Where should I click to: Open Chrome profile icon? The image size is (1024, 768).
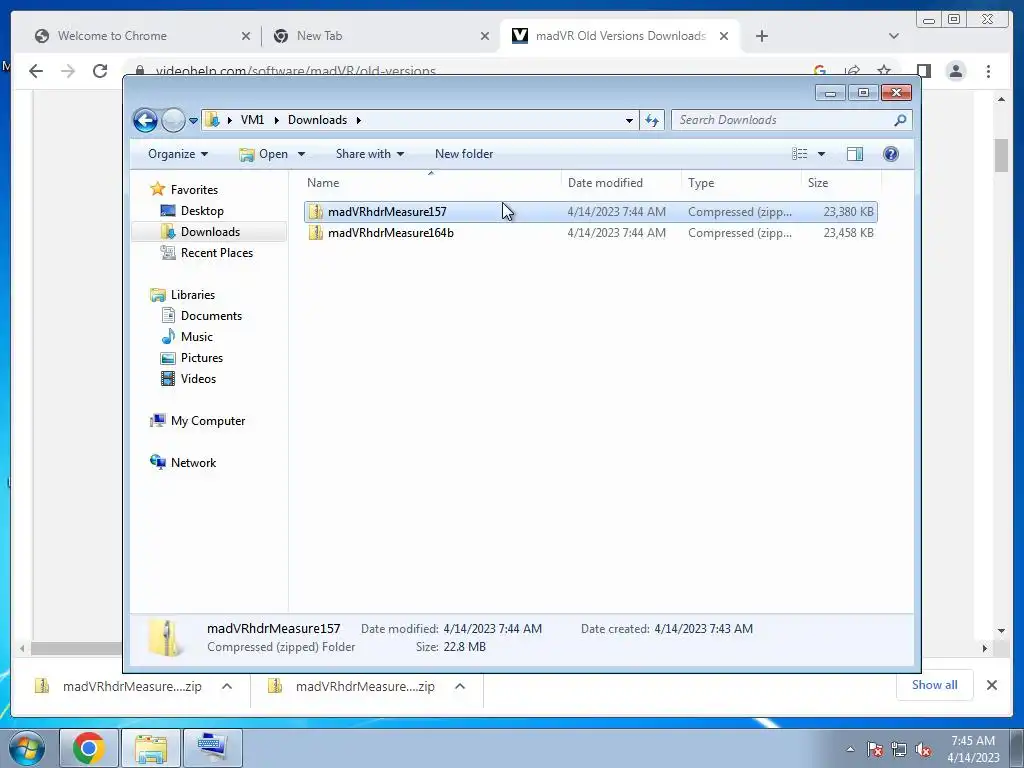tap(956, 71)
